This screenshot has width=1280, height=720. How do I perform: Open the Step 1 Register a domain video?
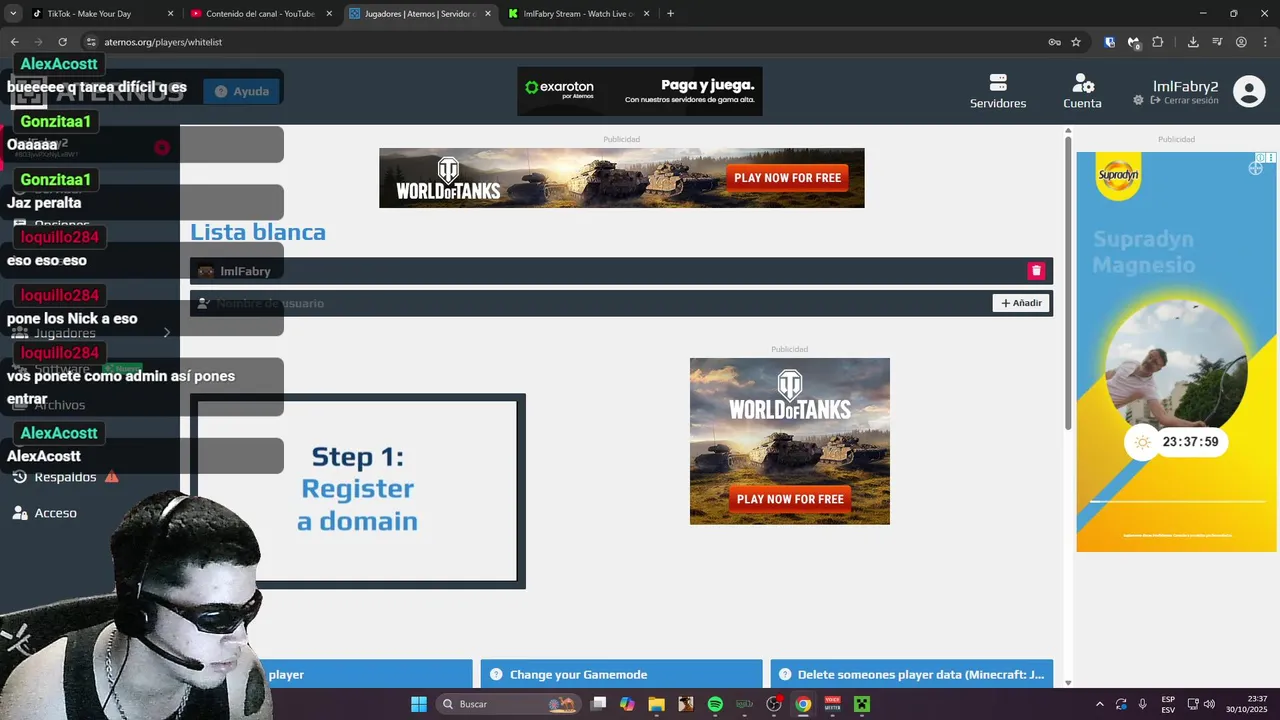click(357, 490)
